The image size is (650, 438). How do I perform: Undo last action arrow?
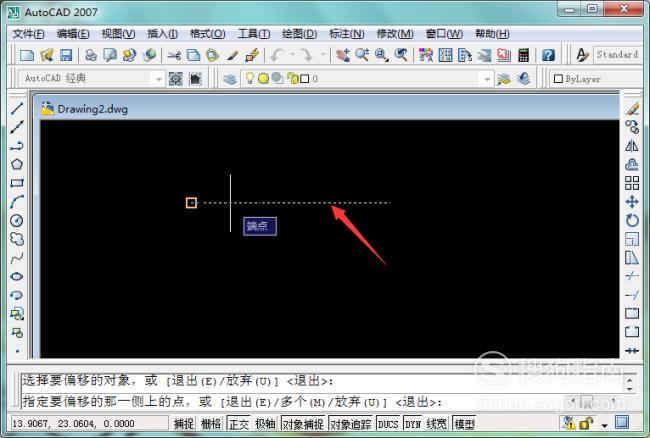tap(277, 55)
